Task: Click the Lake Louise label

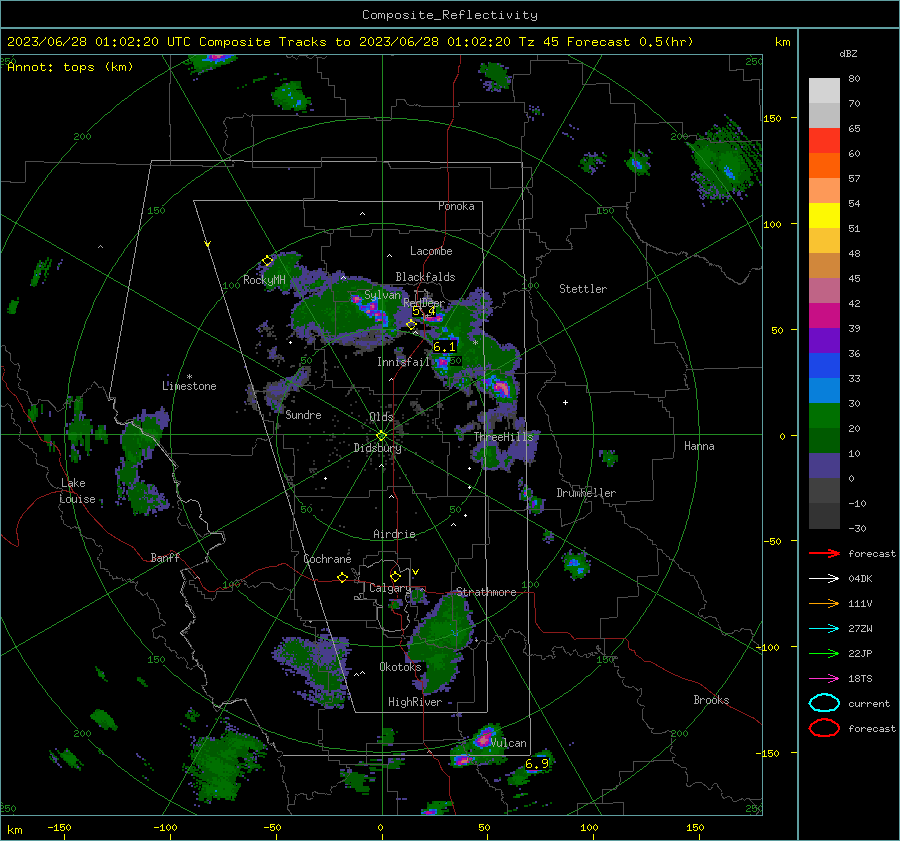Action: point(77,491)
